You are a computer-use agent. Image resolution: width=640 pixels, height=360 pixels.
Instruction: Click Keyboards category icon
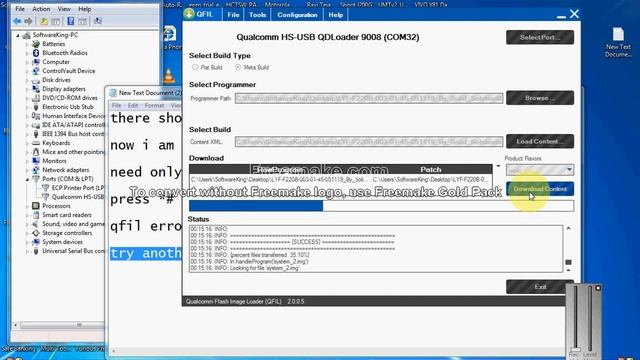click(x=36, y=143)
